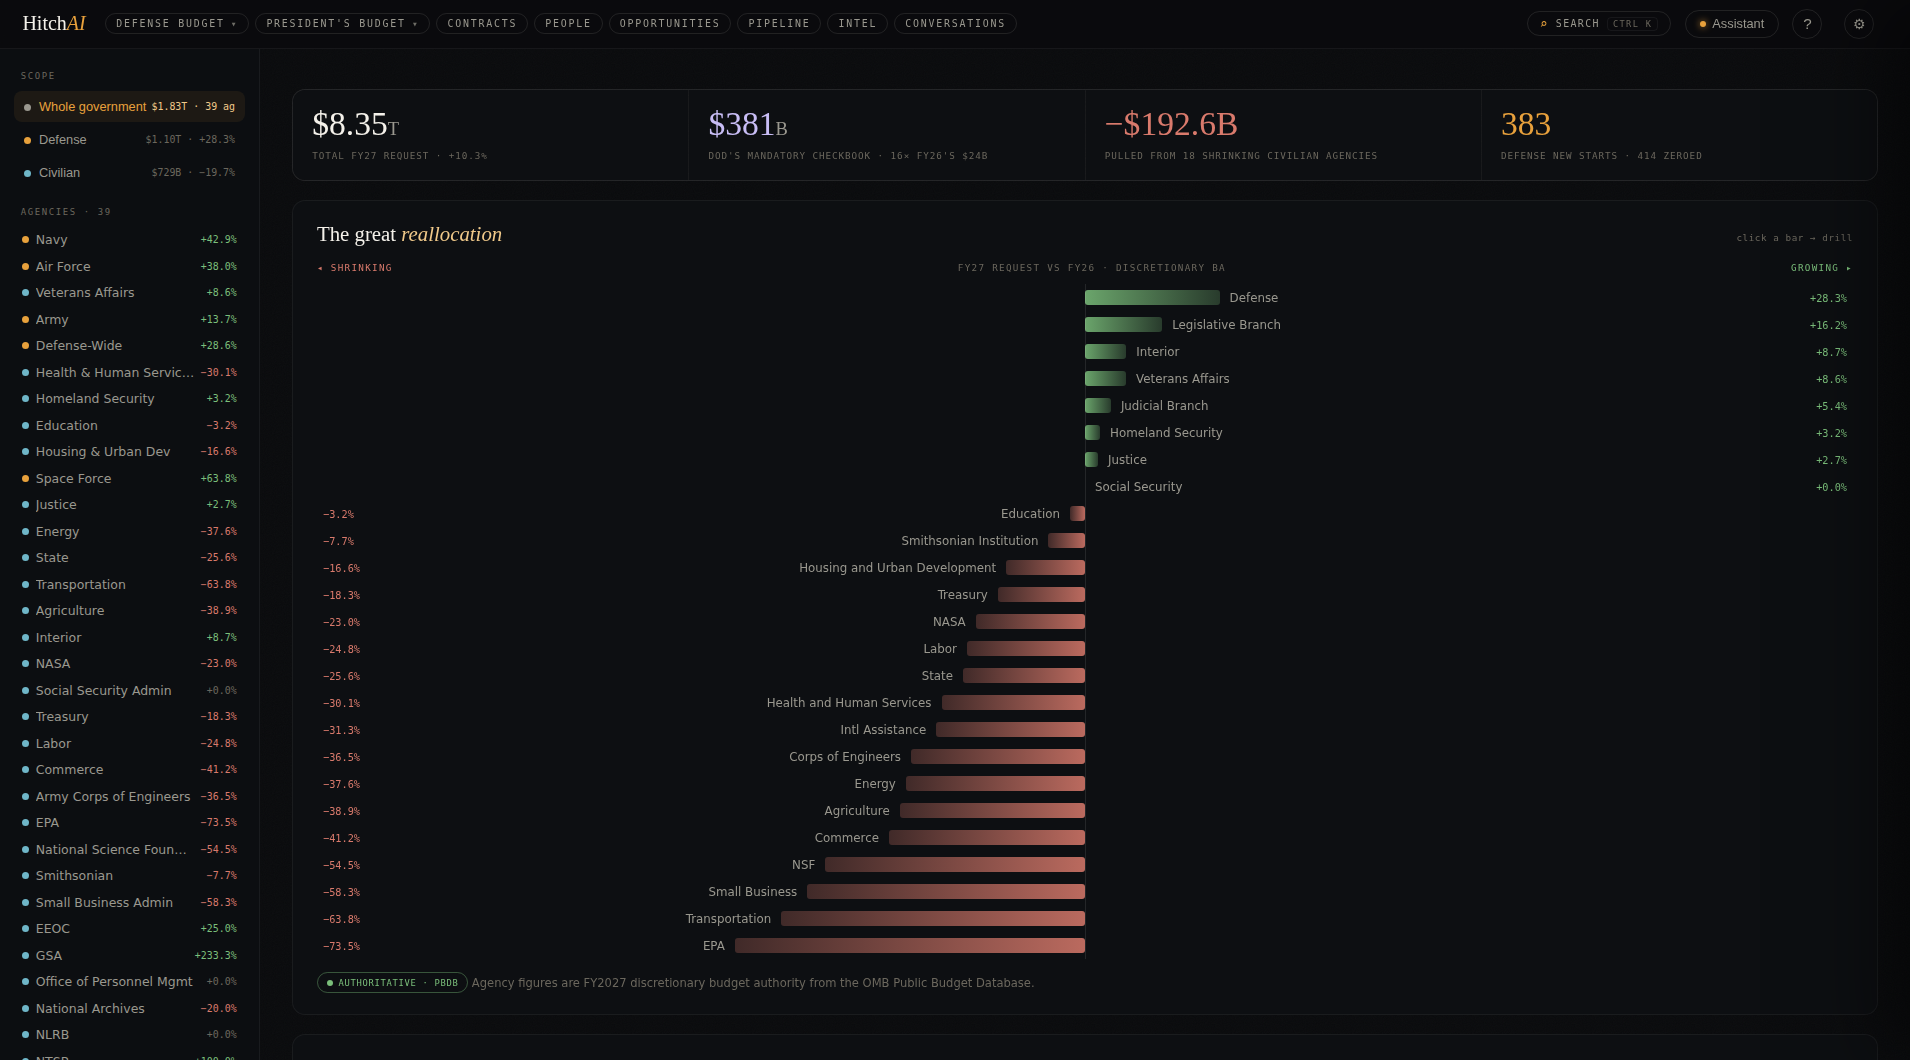Click the EPA shrinking bar
Image resolution: width=1910 pixels, height=1060 pixels.
tap(910, 946)
